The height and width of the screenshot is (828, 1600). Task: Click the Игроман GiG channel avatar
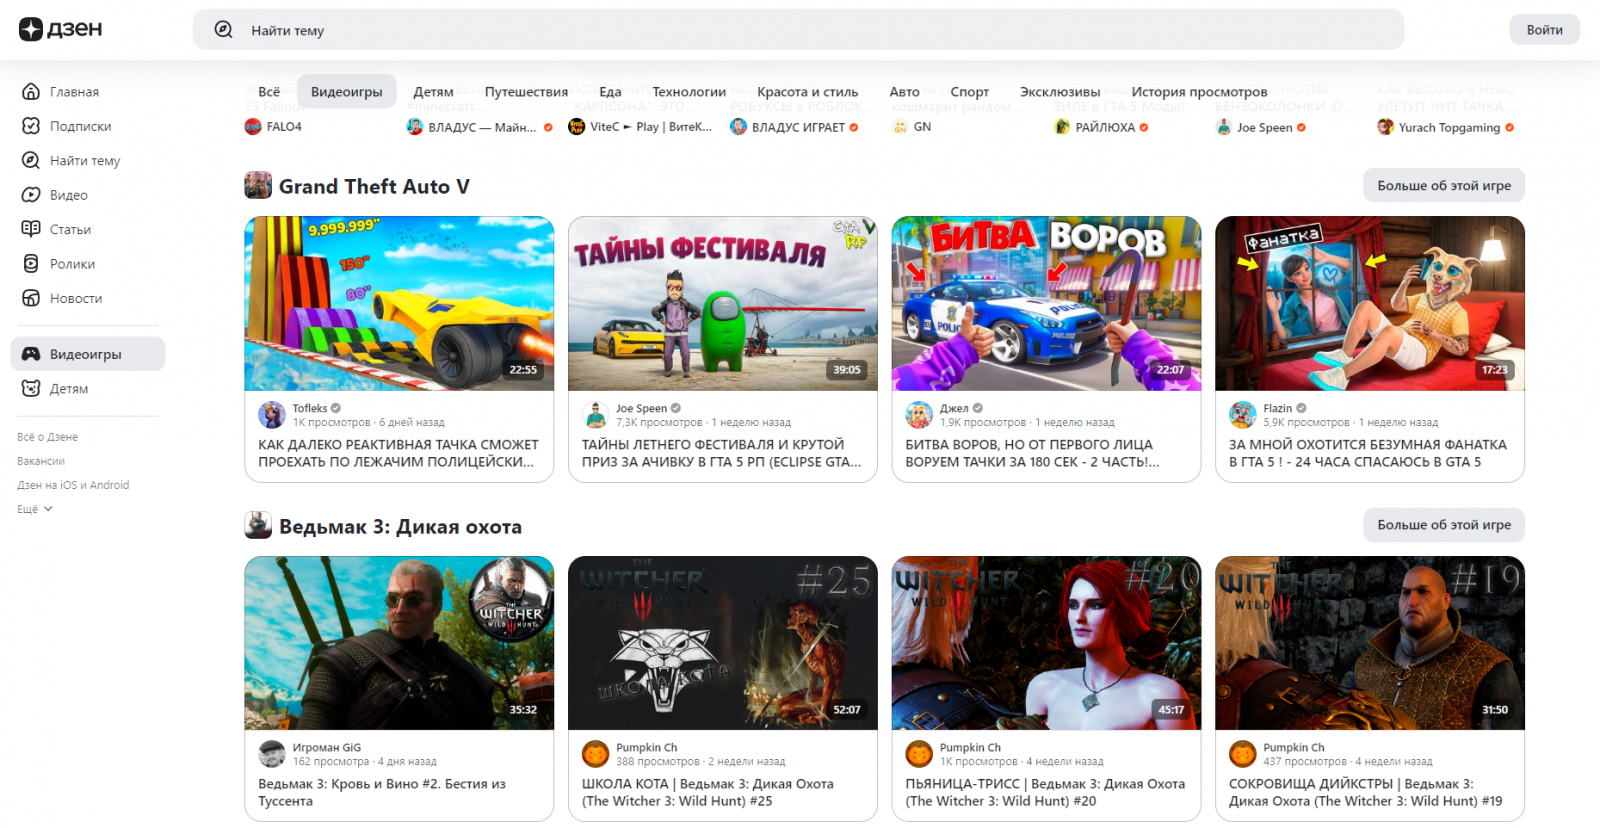click(x=272, y=754)
